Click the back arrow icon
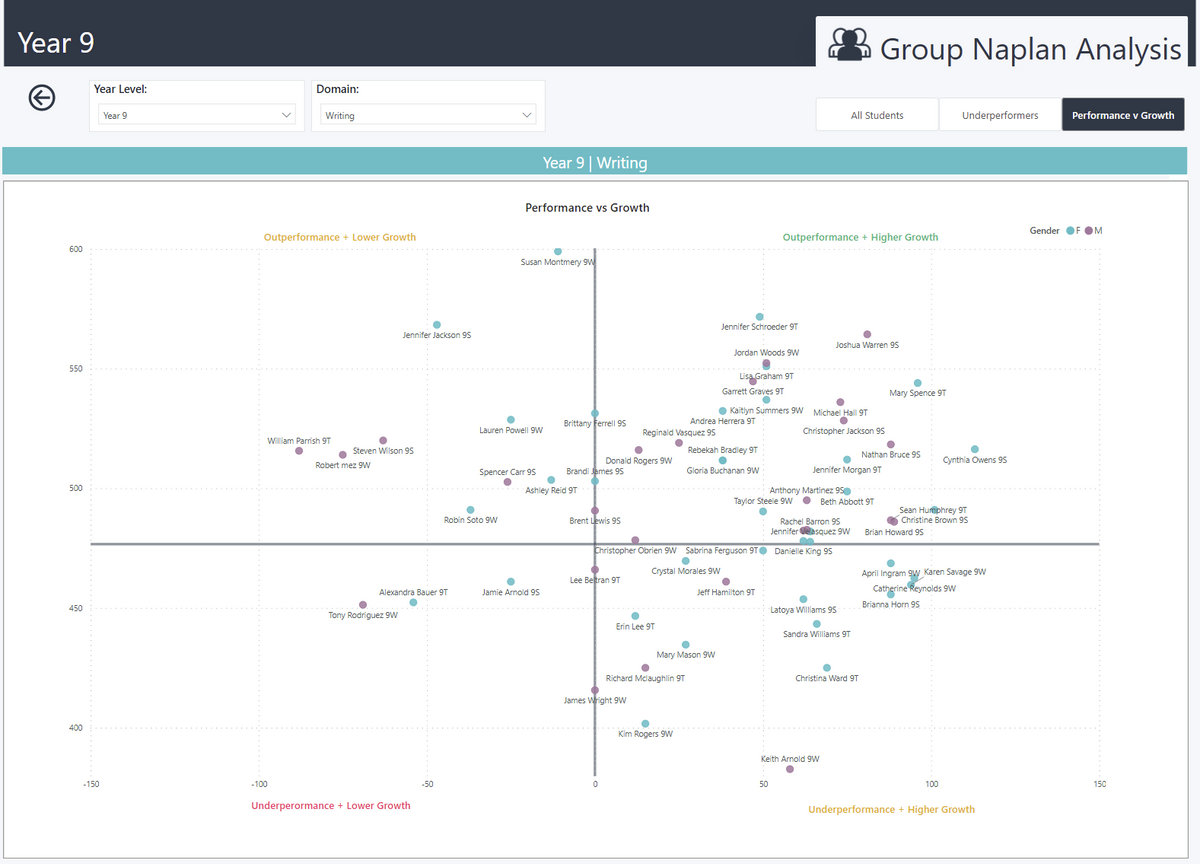 [42, 97]
